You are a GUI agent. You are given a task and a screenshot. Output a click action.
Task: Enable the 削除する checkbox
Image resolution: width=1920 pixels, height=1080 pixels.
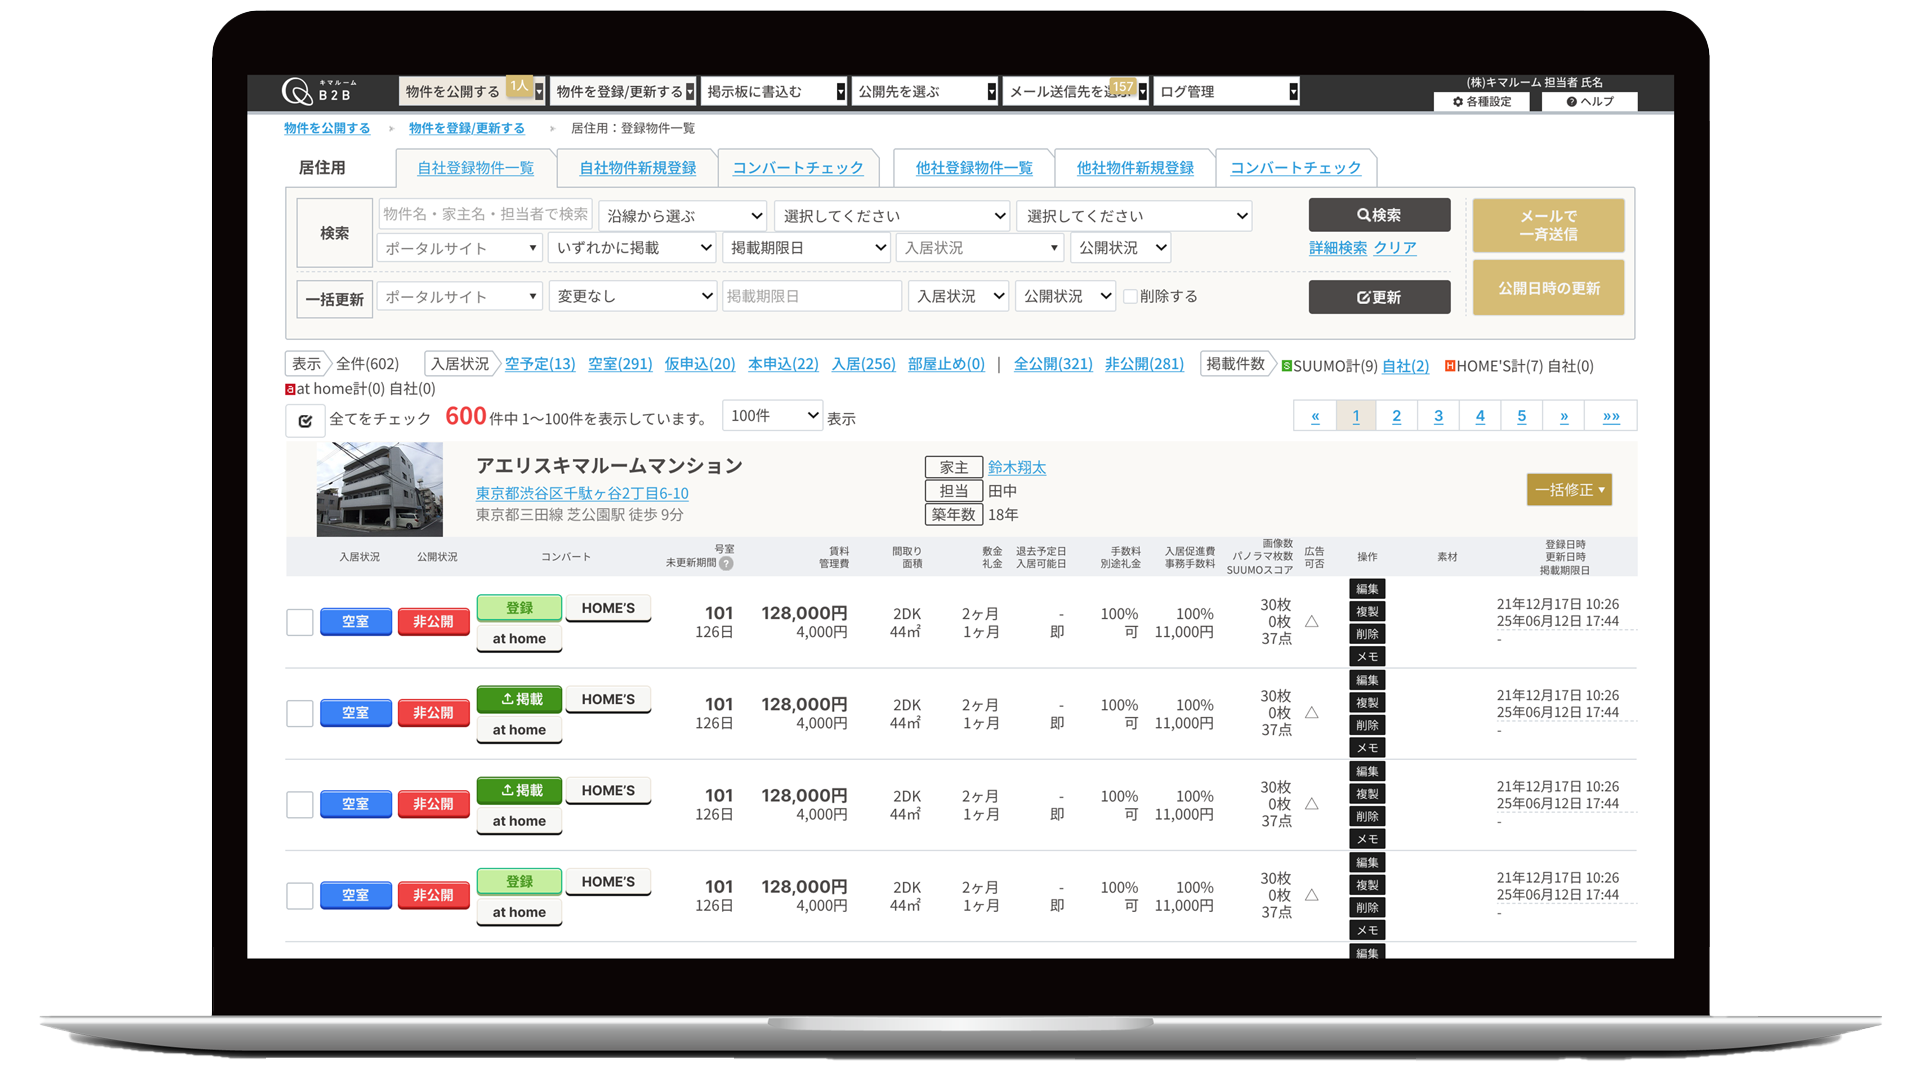click(x=1129, y=296)
